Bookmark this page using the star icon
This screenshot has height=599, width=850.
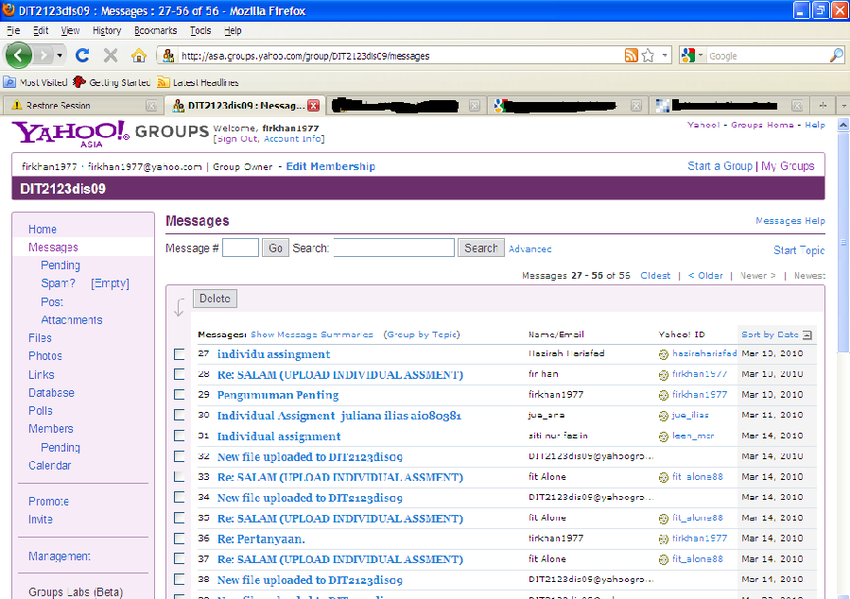click(x=648, y=55)
